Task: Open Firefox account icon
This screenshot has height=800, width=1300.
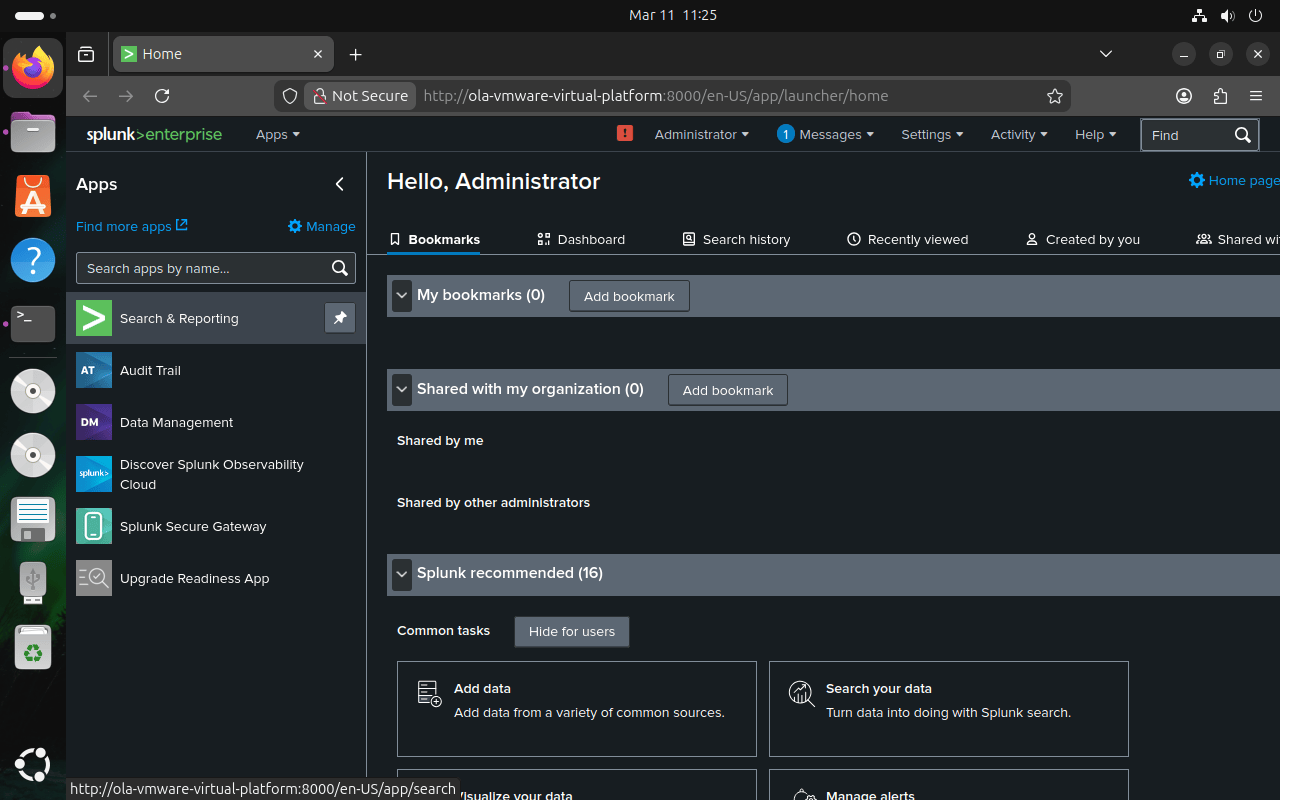Action: 1184,96
